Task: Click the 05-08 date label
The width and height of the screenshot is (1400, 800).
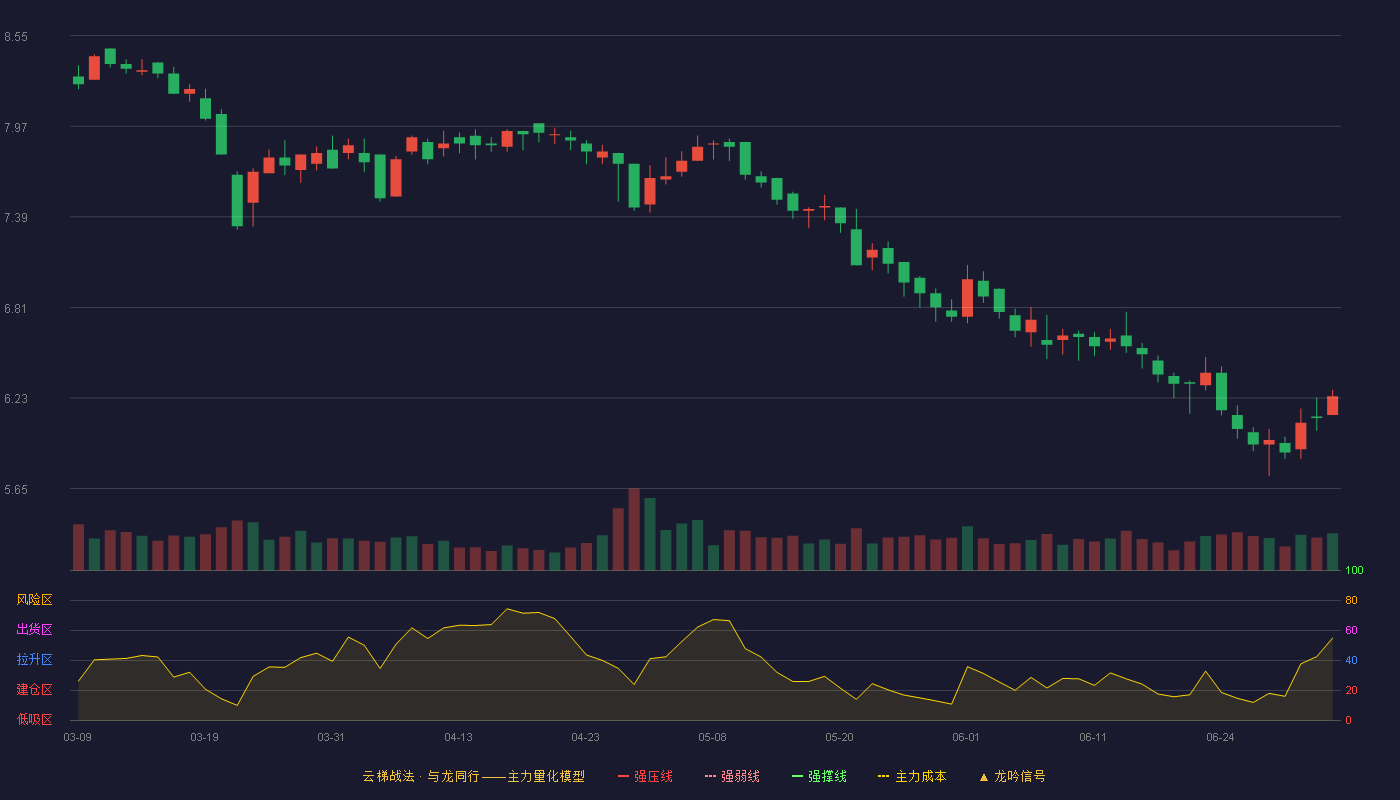Action: pyautogui.click(x=712, y=737)
